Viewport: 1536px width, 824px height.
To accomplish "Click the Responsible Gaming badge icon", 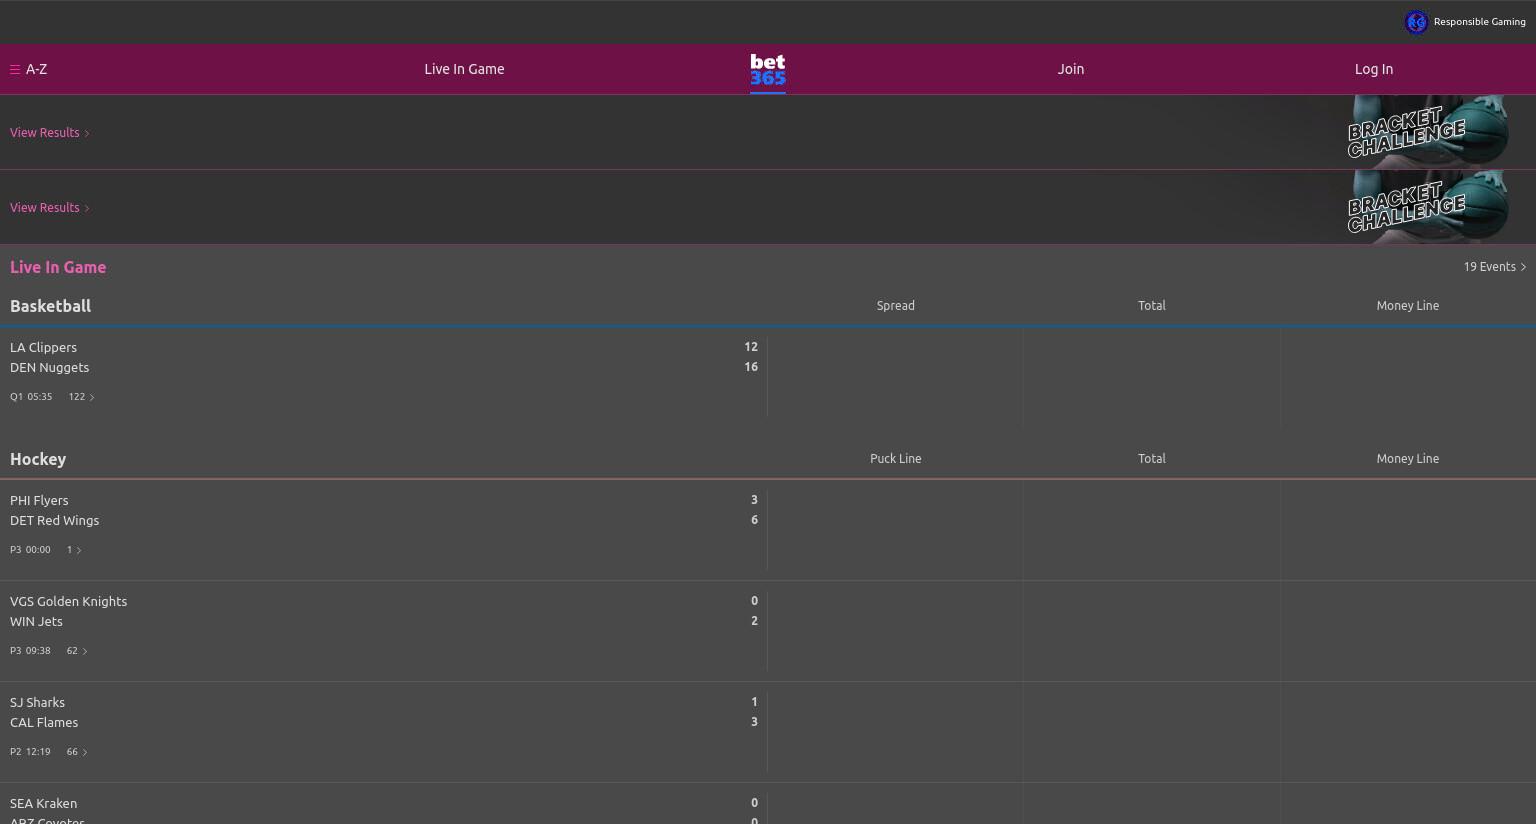I will 1416,22.
